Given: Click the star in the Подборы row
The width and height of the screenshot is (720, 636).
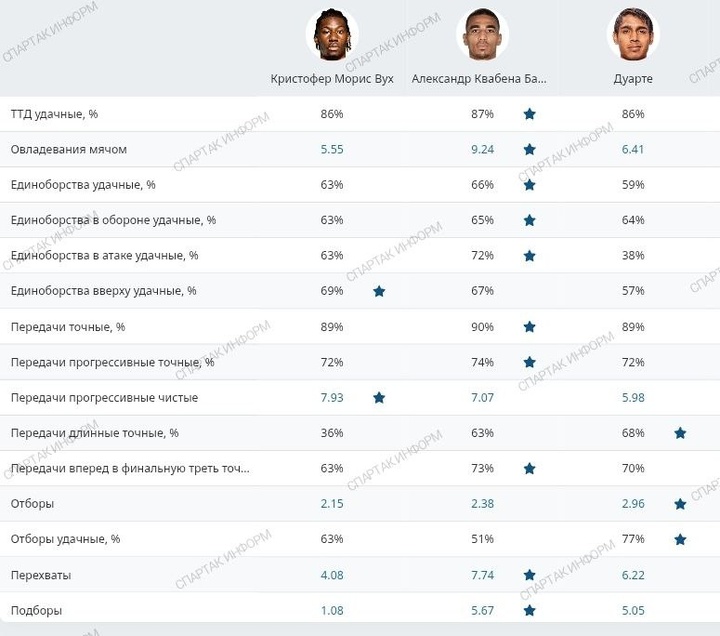Looking at the screenshot, I should point(529,610).
